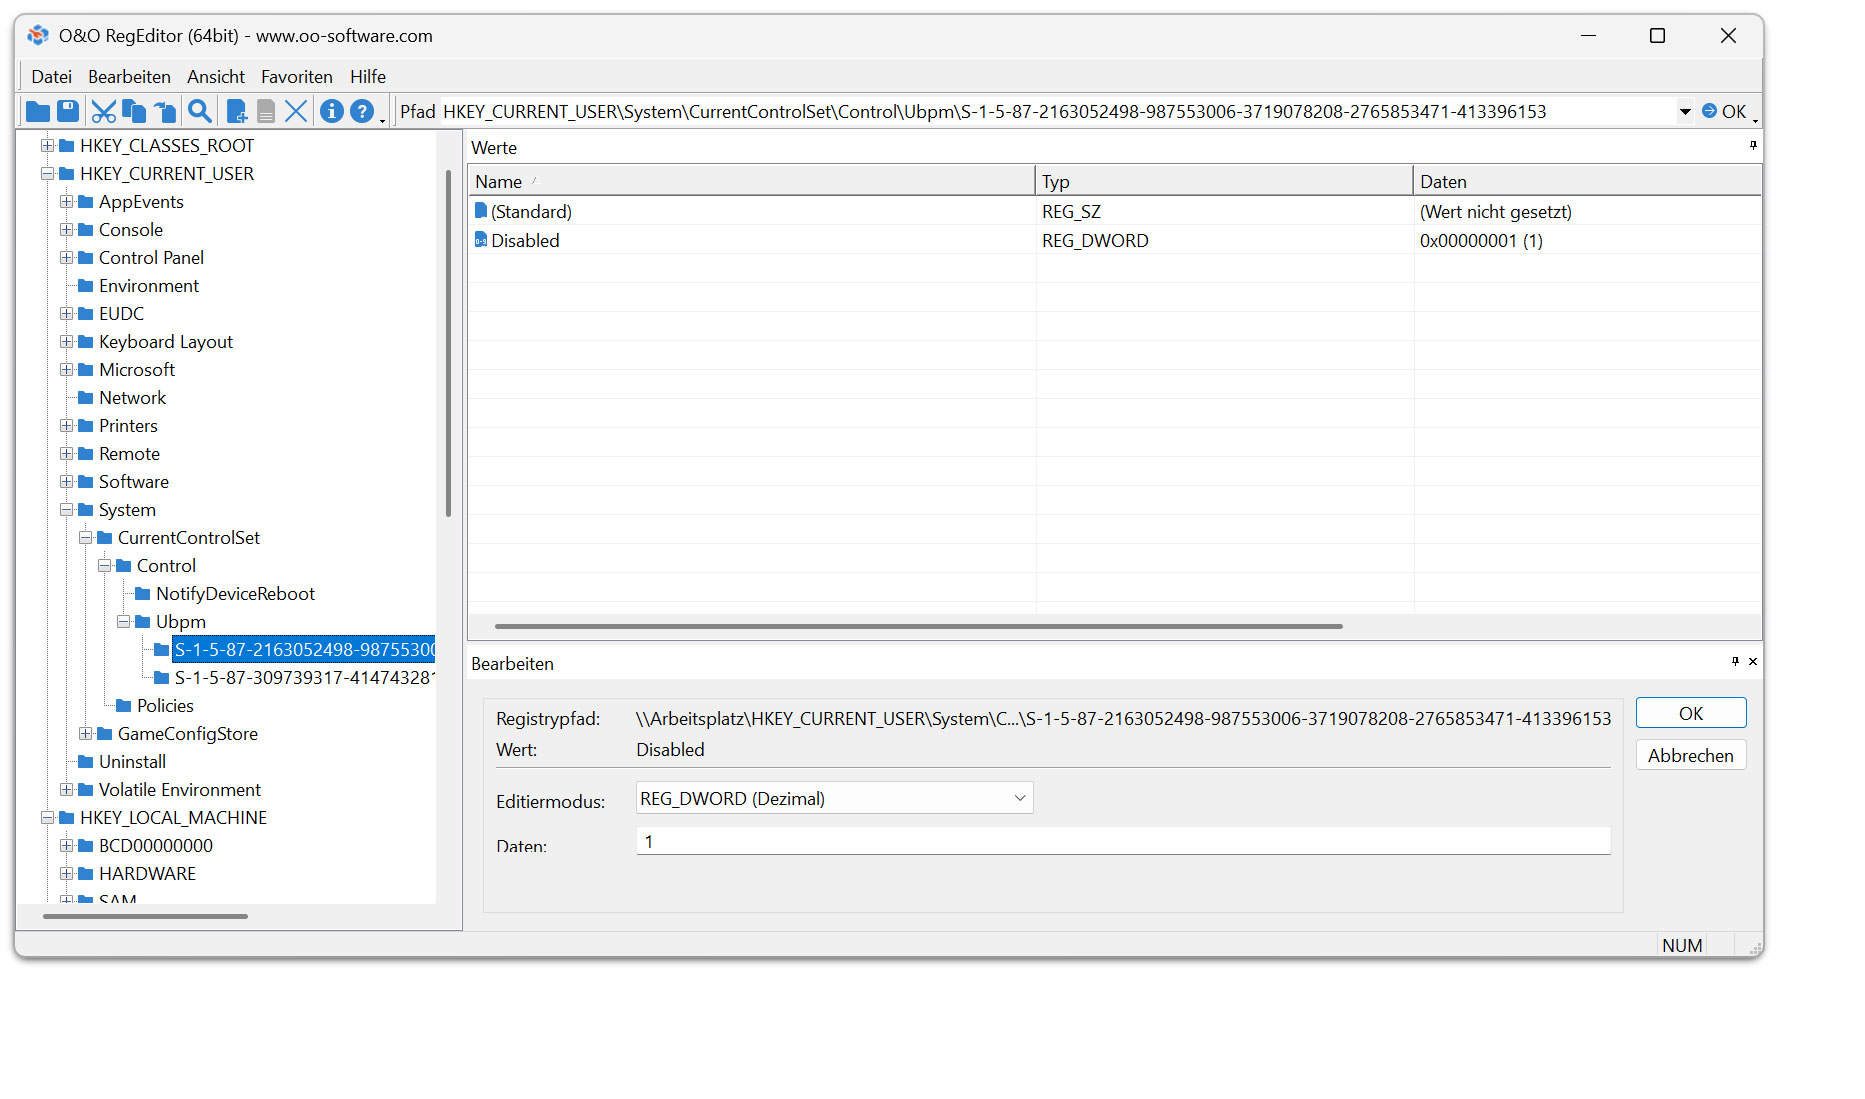Viewport: 1865px width, 1099px height.
Task: Click the Abbrechen button
Action: tap(1690, 755)
